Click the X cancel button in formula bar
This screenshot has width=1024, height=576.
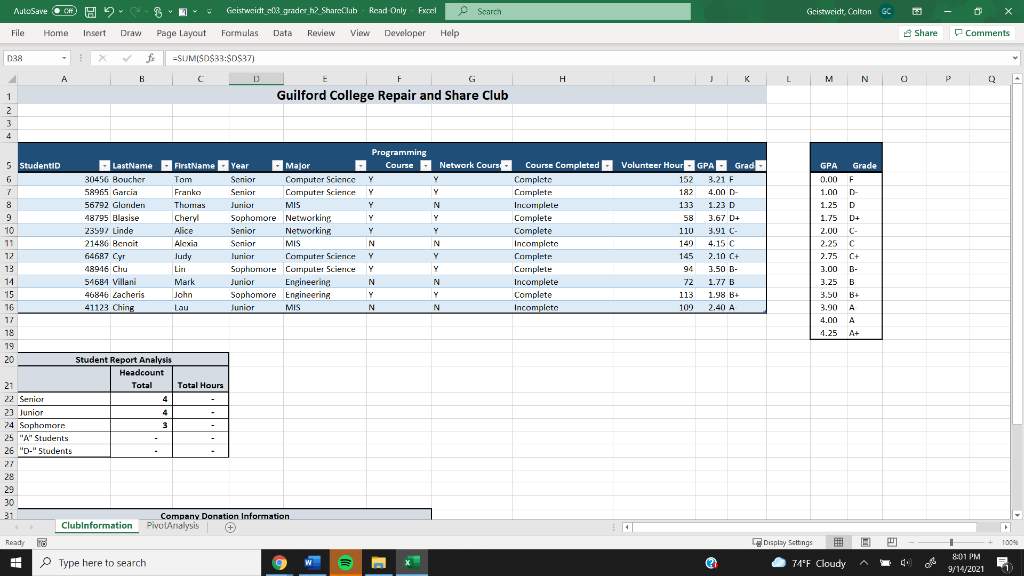point(104,58)
